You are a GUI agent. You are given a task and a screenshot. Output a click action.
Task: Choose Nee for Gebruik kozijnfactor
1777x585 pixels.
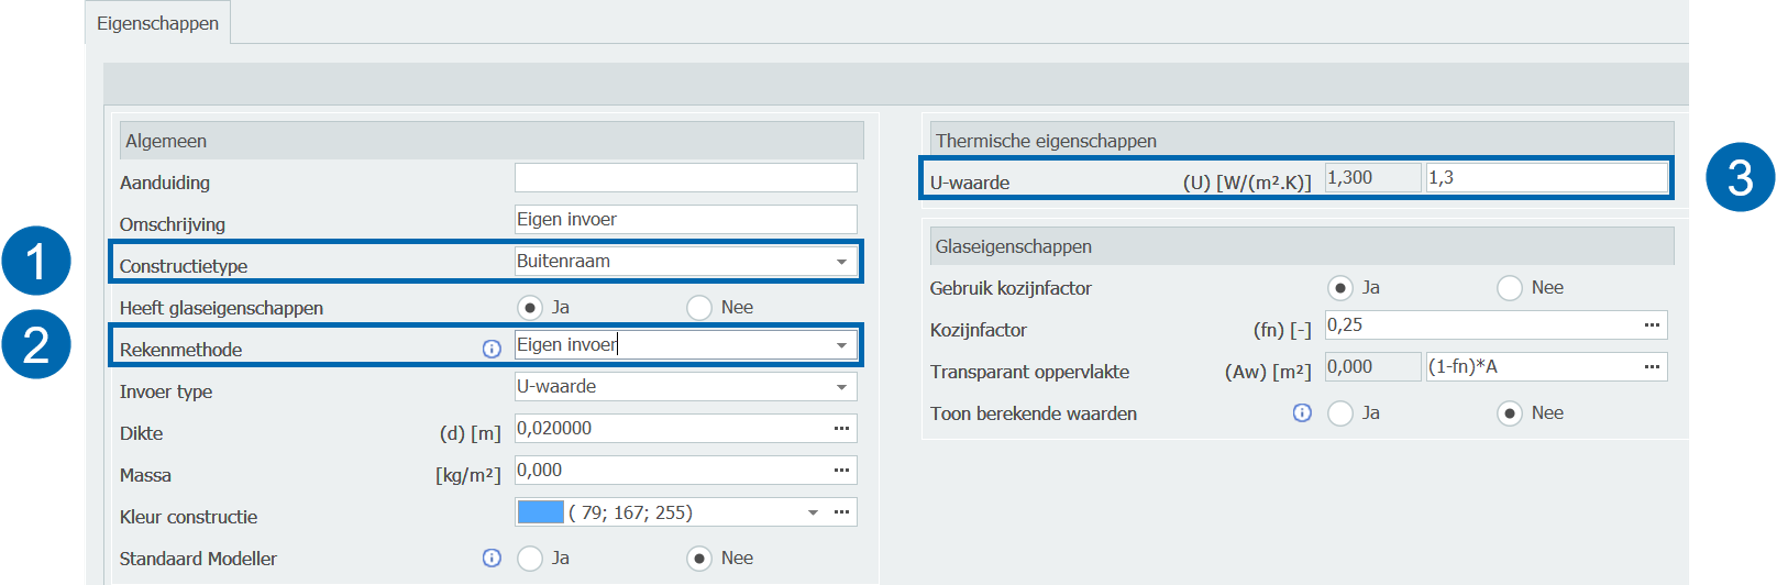point(1509,288)
